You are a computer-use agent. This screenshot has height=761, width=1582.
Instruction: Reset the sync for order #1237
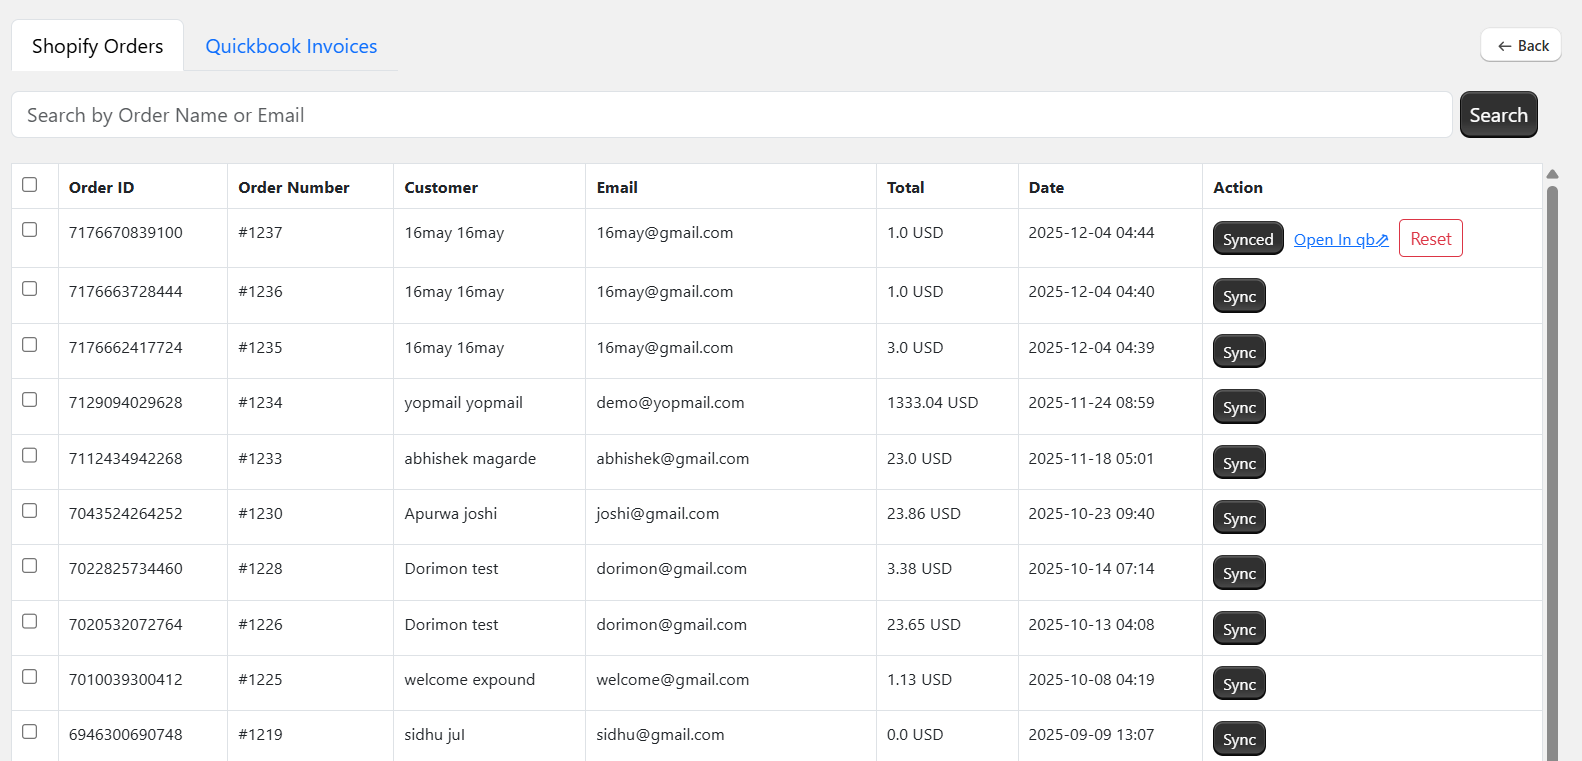click(1430, 239)
